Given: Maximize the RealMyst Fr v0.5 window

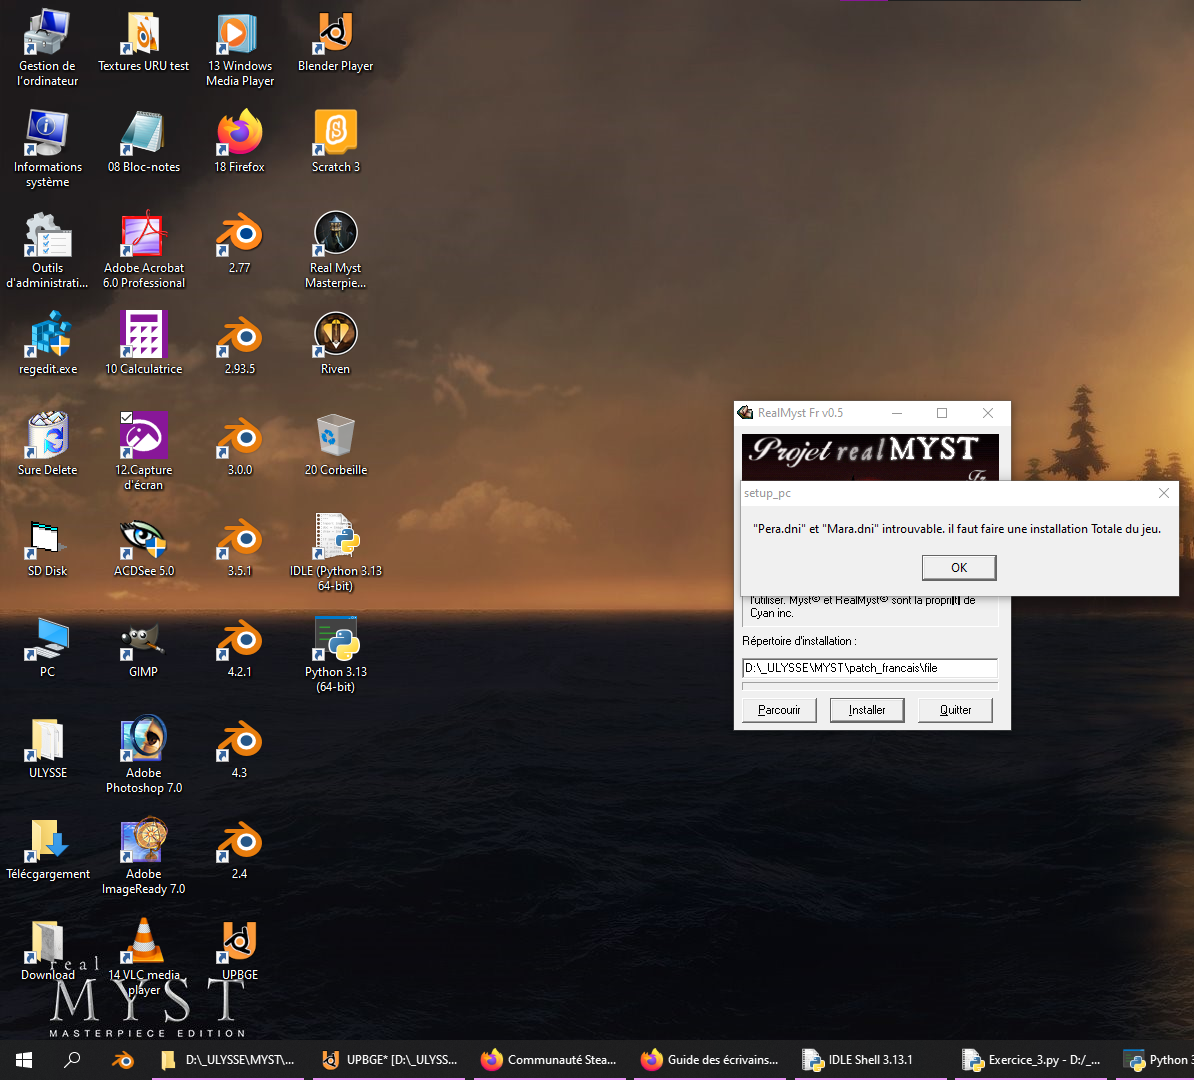Looking at the screenshot, I should 942,413.
